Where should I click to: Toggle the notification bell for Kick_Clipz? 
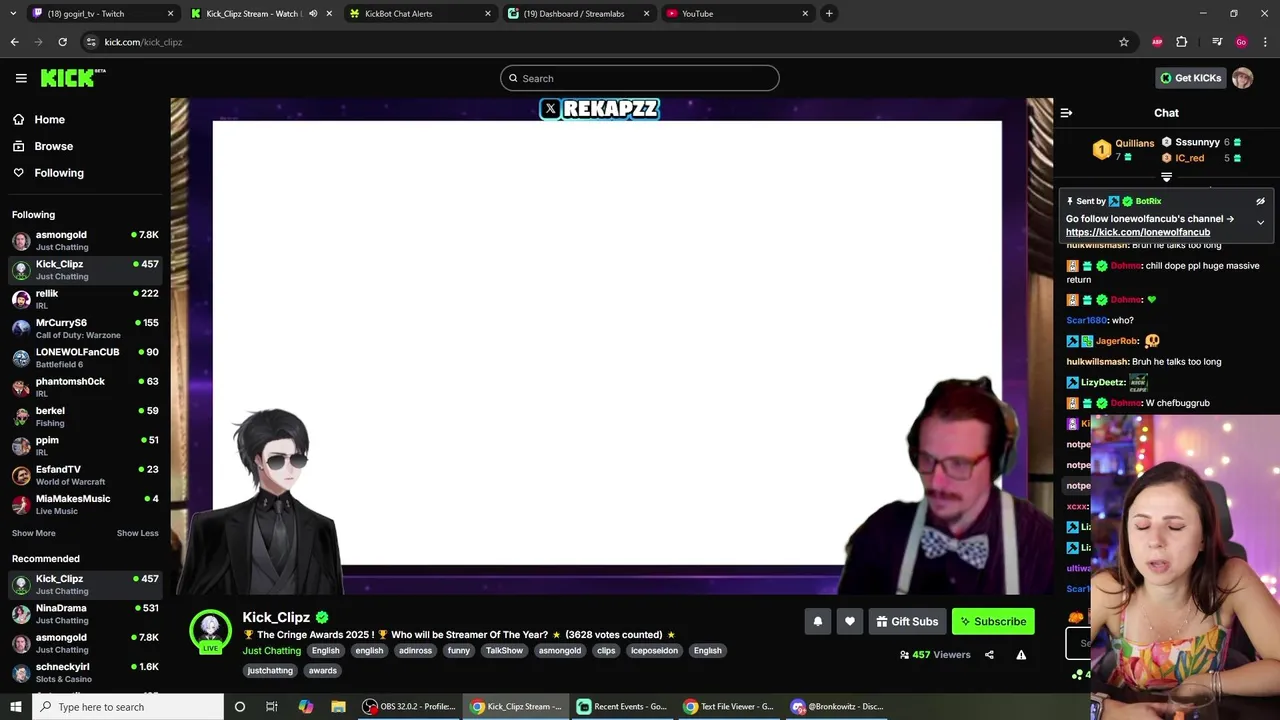(x=817, y=621)
